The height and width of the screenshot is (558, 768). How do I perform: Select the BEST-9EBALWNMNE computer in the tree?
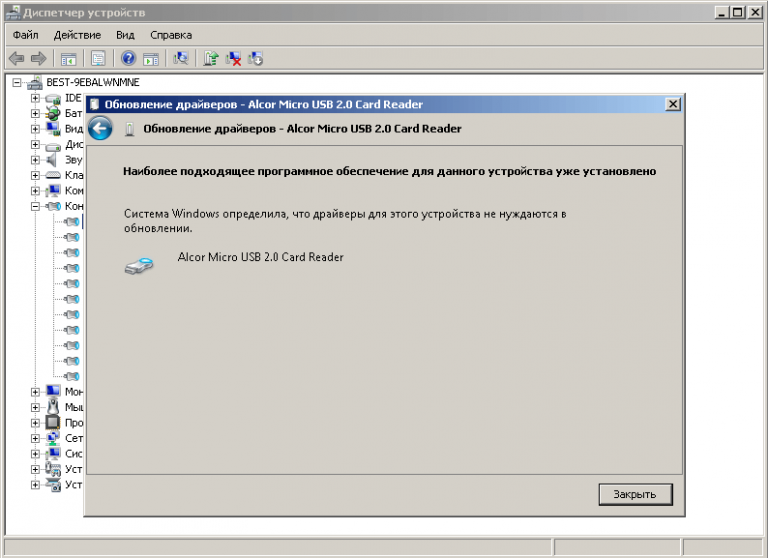click(92, 83)
